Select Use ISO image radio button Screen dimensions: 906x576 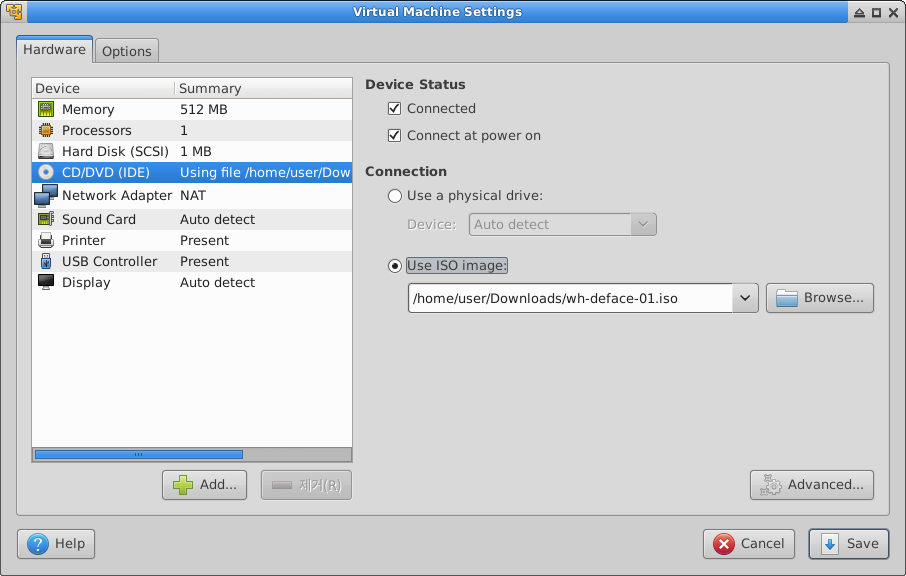(395, 266)
